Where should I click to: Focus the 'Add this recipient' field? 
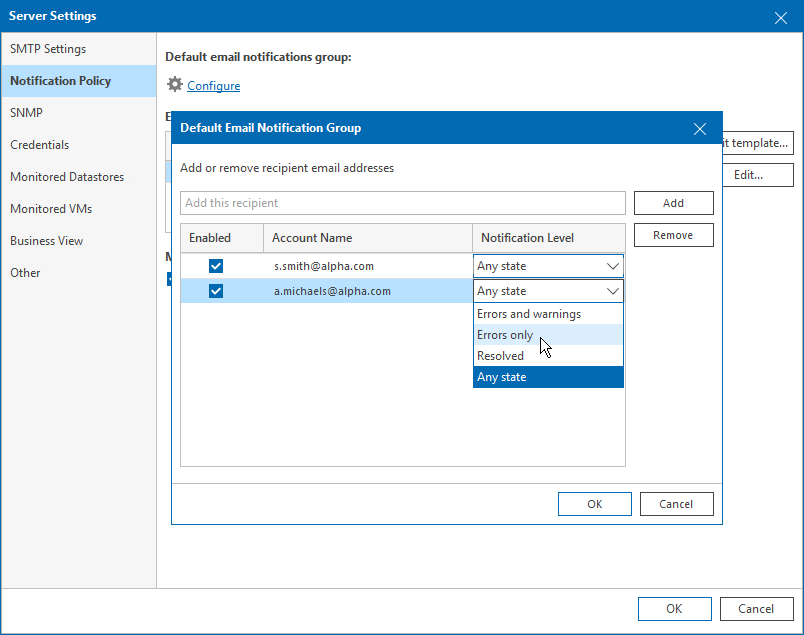pyautogui.click(x=403, y=203)
